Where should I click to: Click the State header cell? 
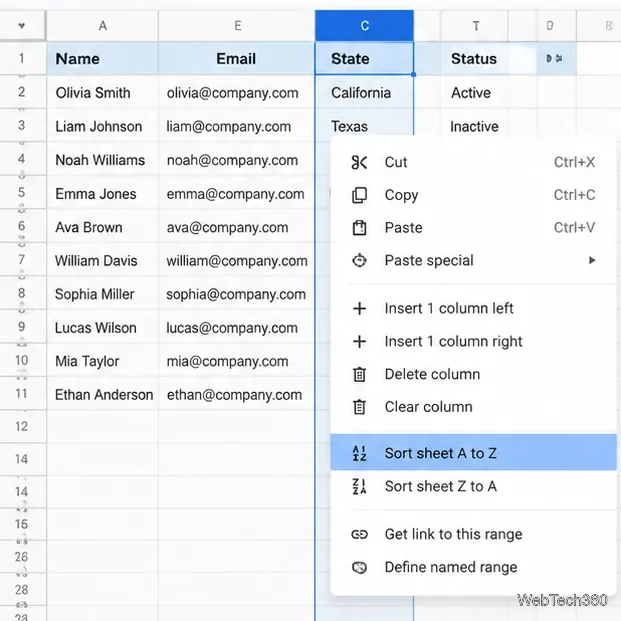[x=364, y=59]
